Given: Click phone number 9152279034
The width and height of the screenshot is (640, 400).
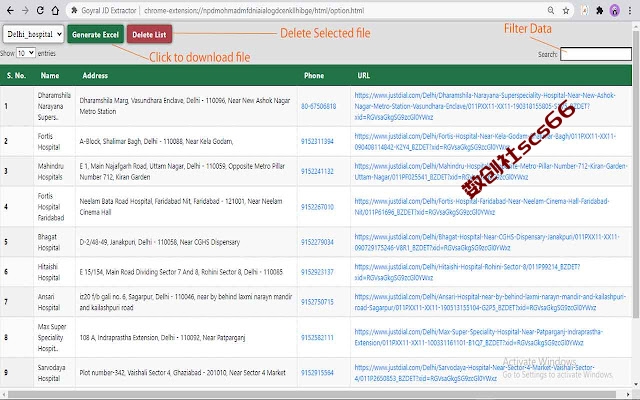Looking at the screenshot, I should (x=317, y=242).
